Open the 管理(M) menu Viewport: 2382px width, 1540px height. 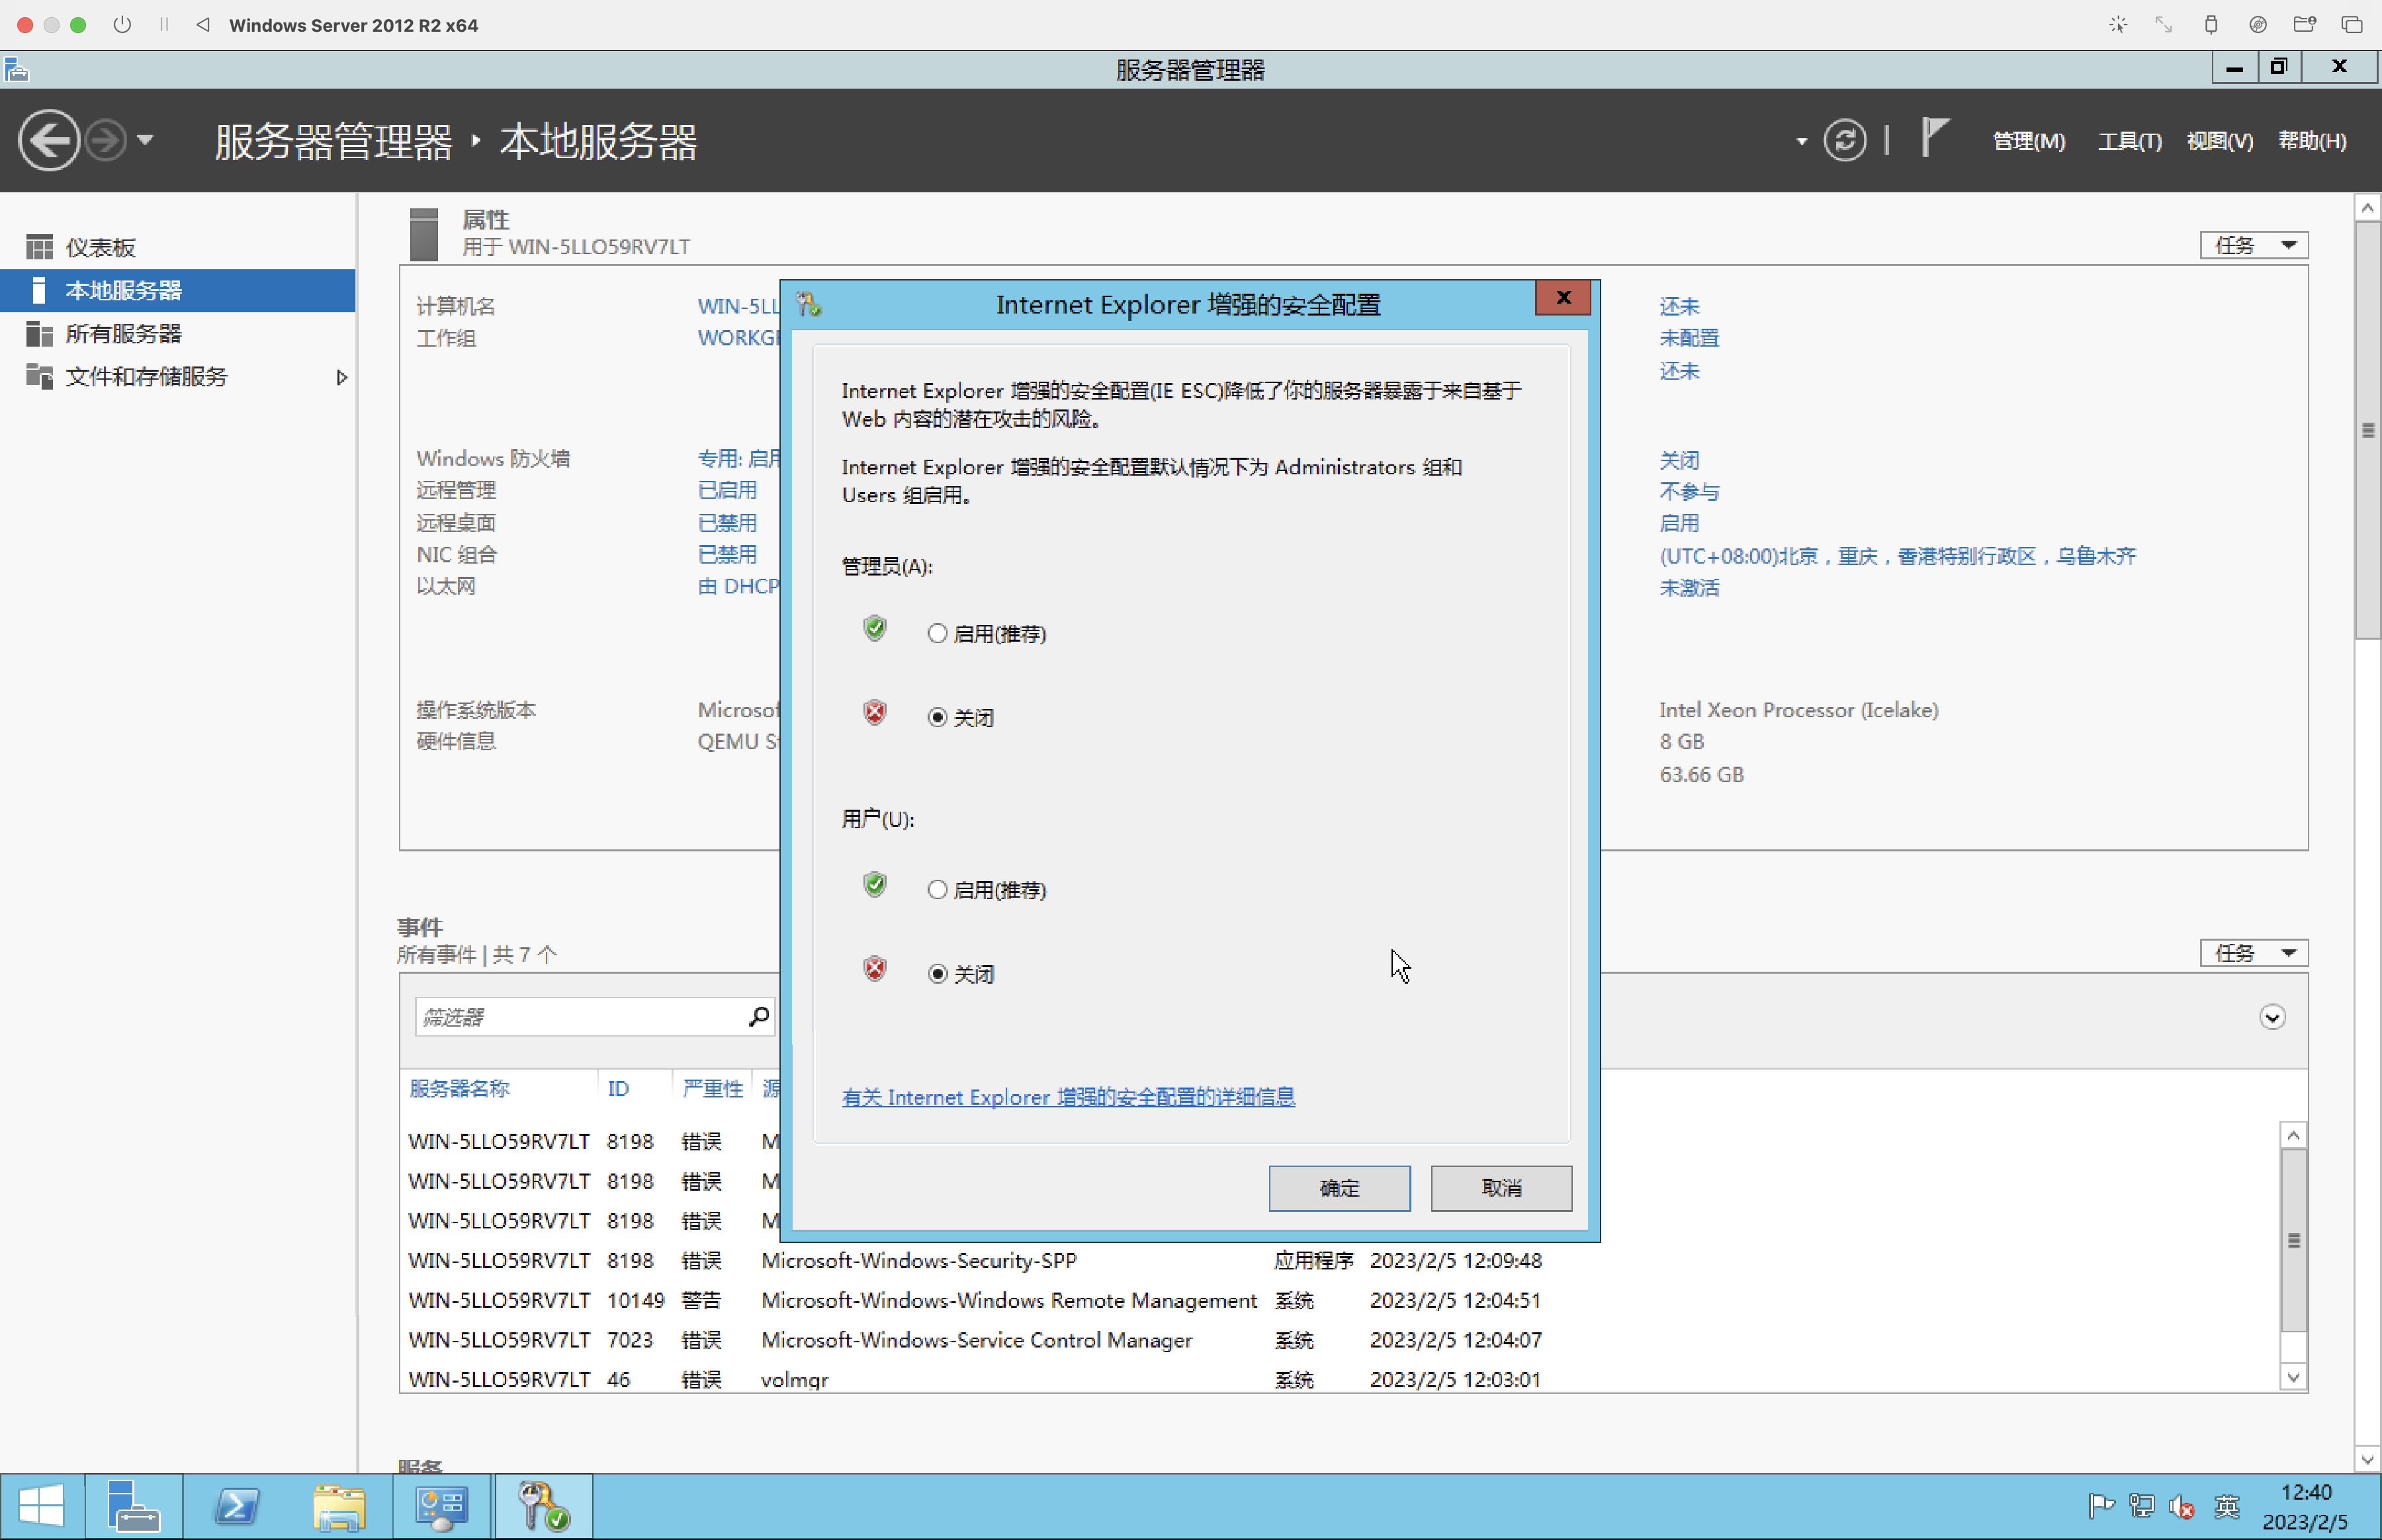click(2029, 141)
